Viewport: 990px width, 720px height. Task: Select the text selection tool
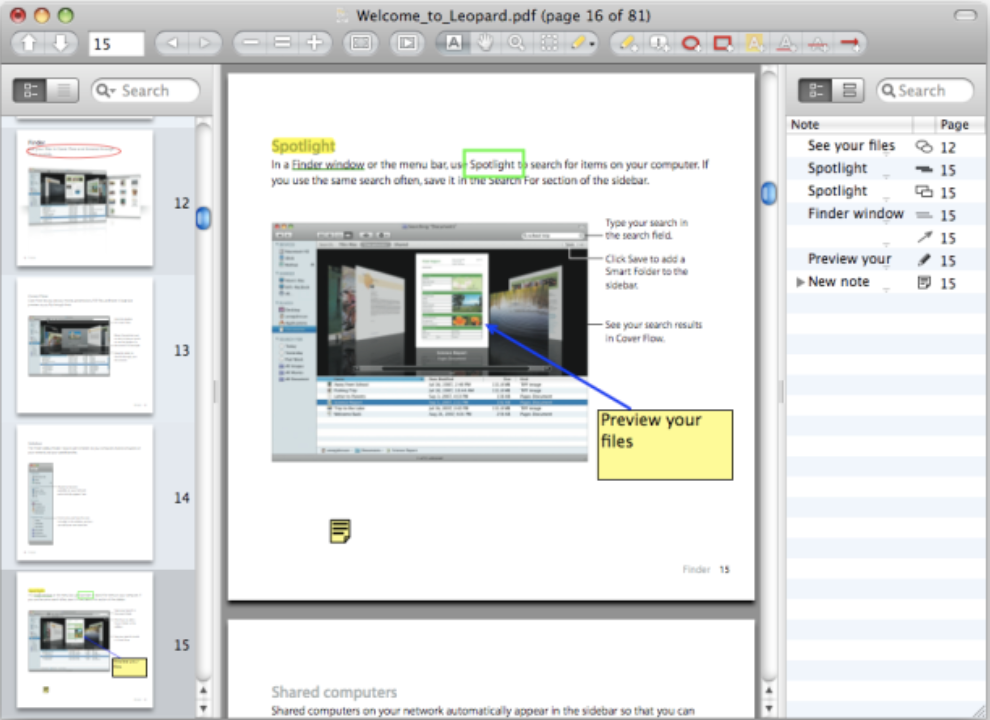tap(453, 43)
